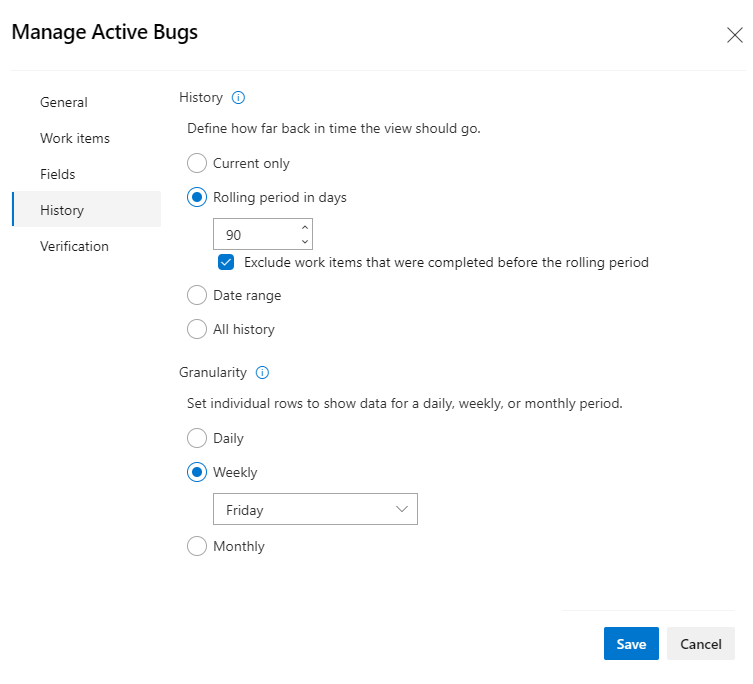Select Daily granularity option
Screen dimensions: 753x684
[197, 438]
